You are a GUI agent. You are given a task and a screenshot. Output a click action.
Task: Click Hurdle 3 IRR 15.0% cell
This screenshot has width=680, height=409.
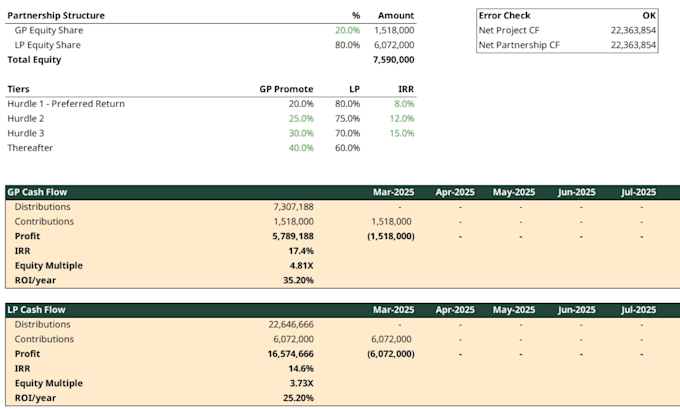[x=402, y=134]
